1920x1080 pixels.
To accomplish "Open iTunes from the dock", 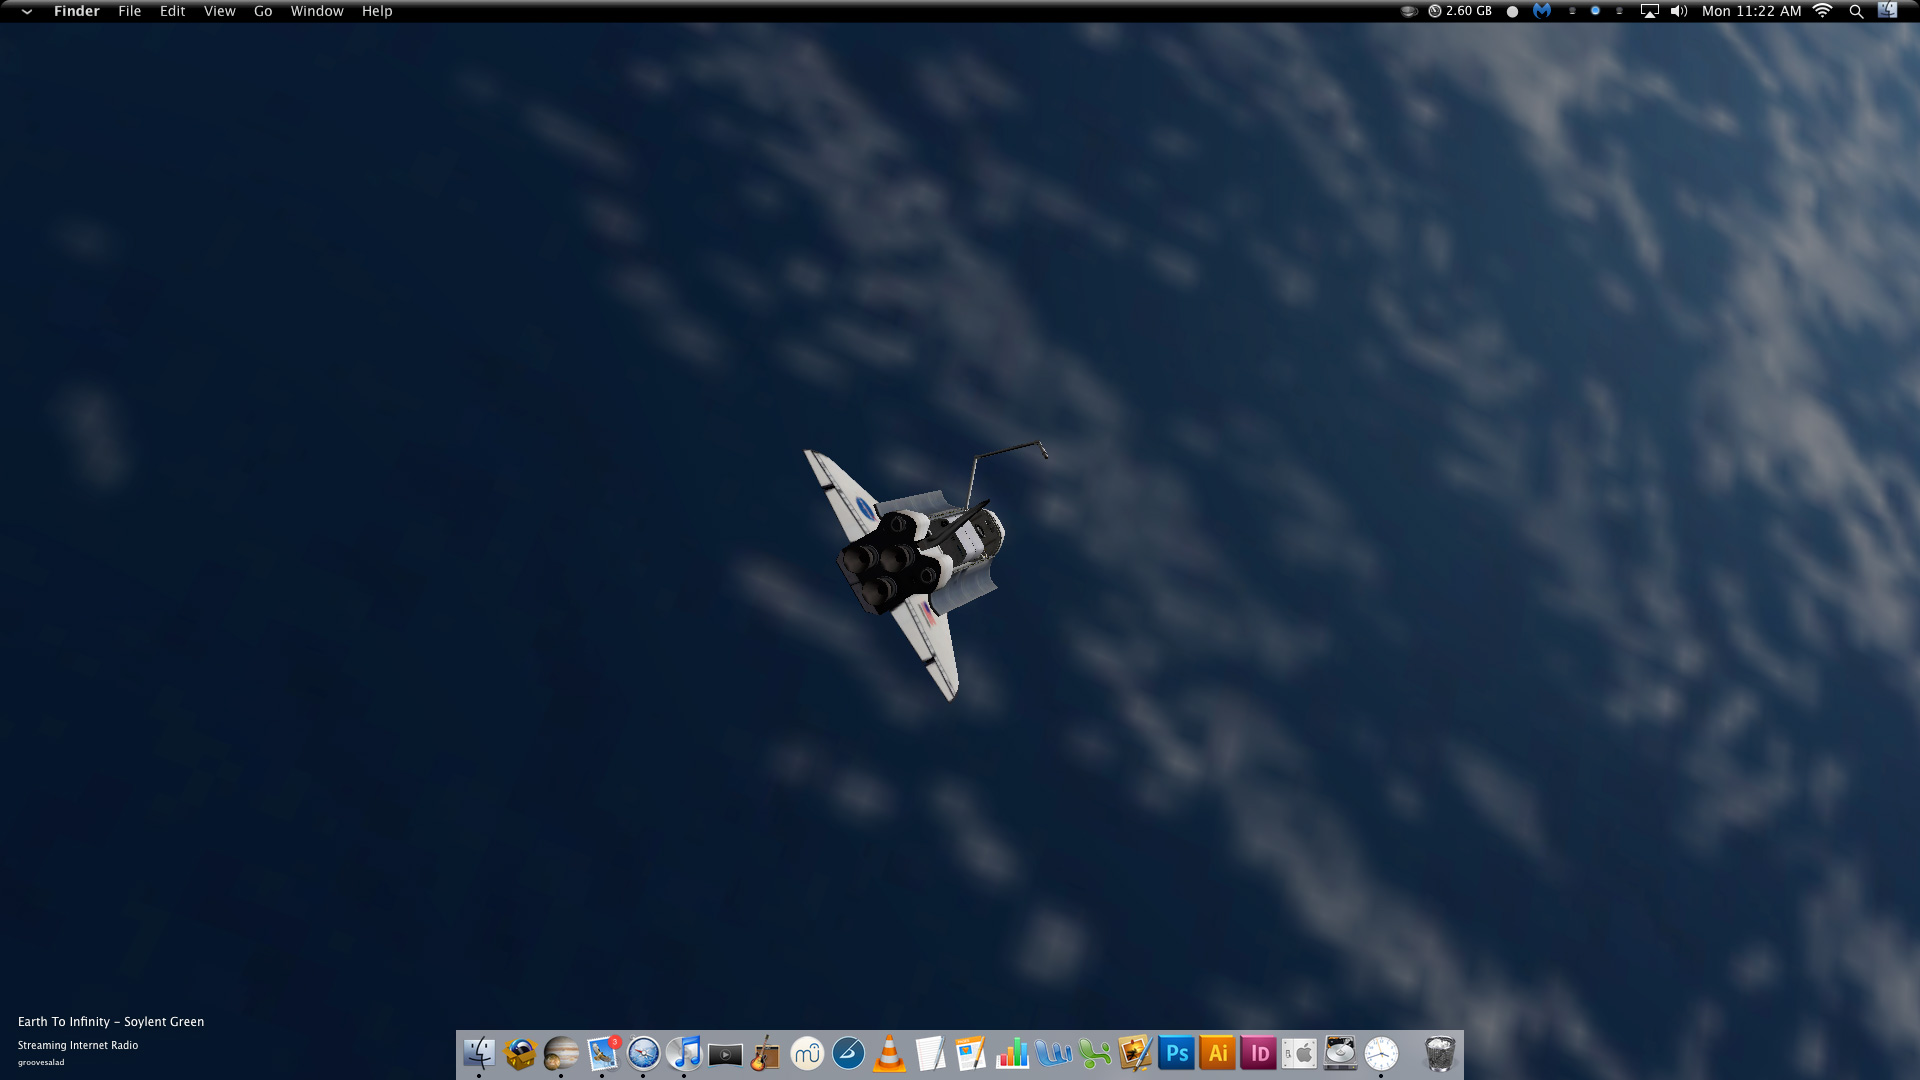I will (685, 1053).
